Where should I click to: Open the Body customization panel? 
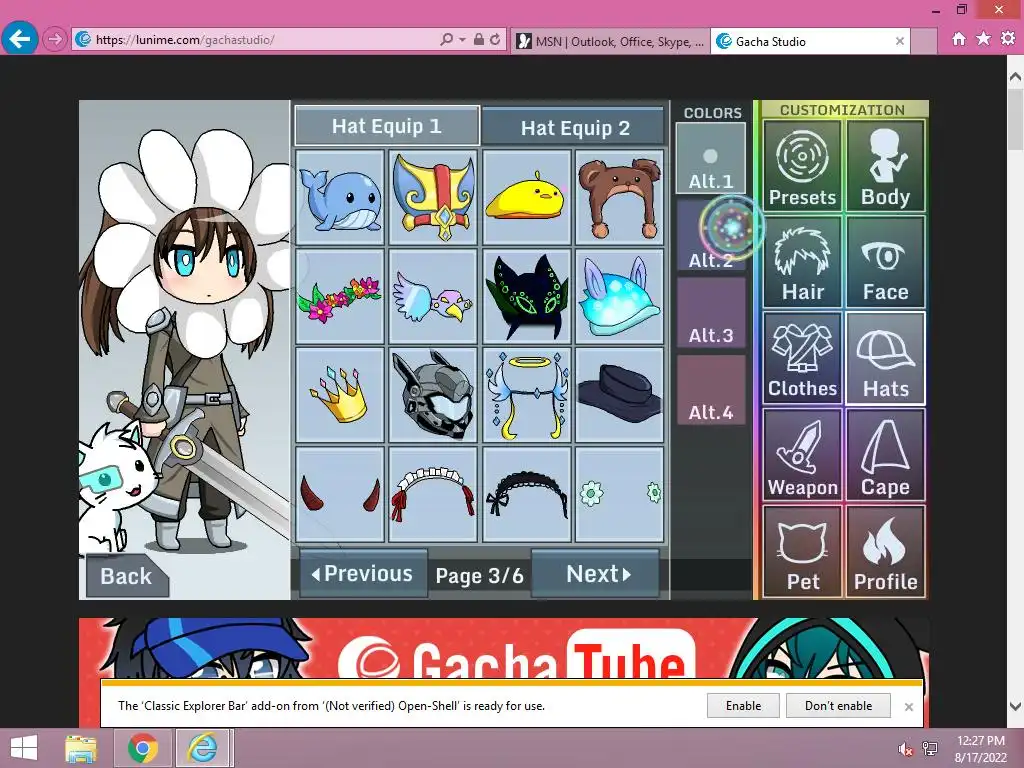tap(886, 167)
